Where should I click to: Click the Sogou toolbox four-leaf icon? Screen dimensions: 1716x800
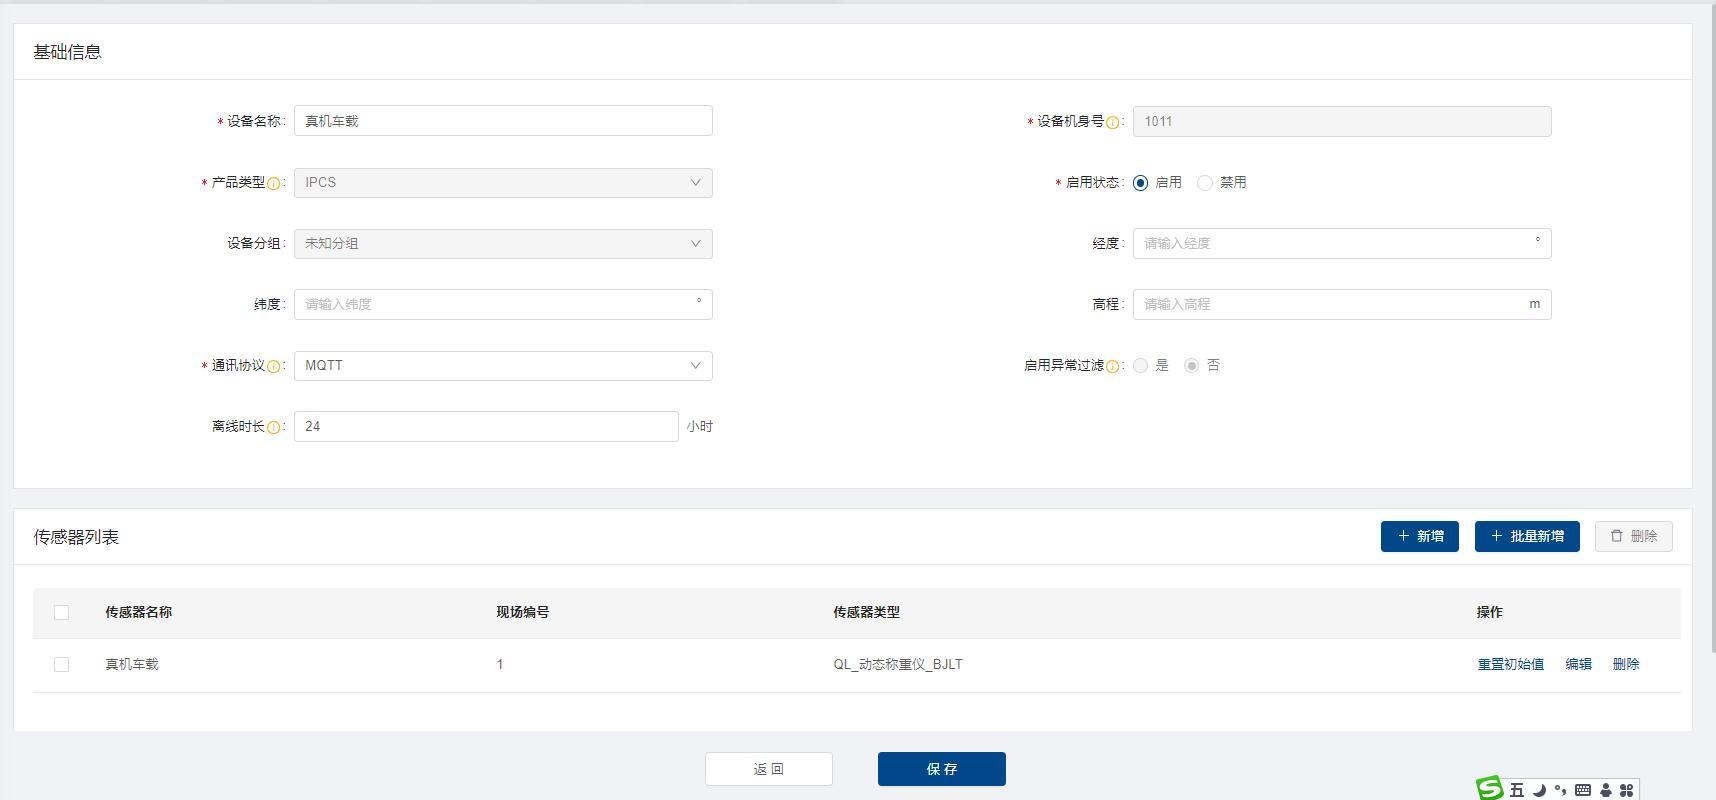[1626, 790]
